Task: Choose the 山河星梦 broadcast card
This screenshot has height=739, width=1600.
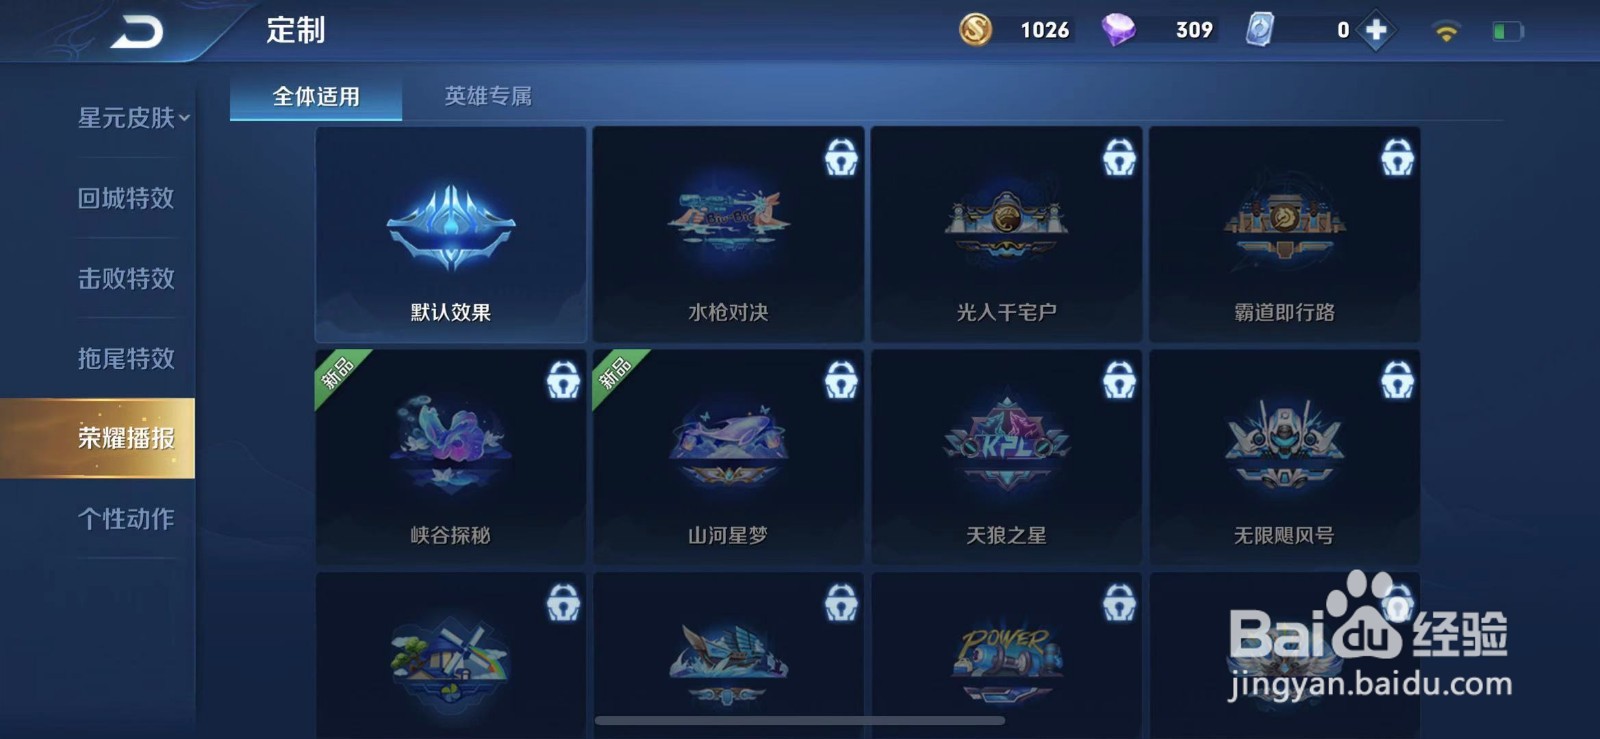Action: tap(728, 457)
